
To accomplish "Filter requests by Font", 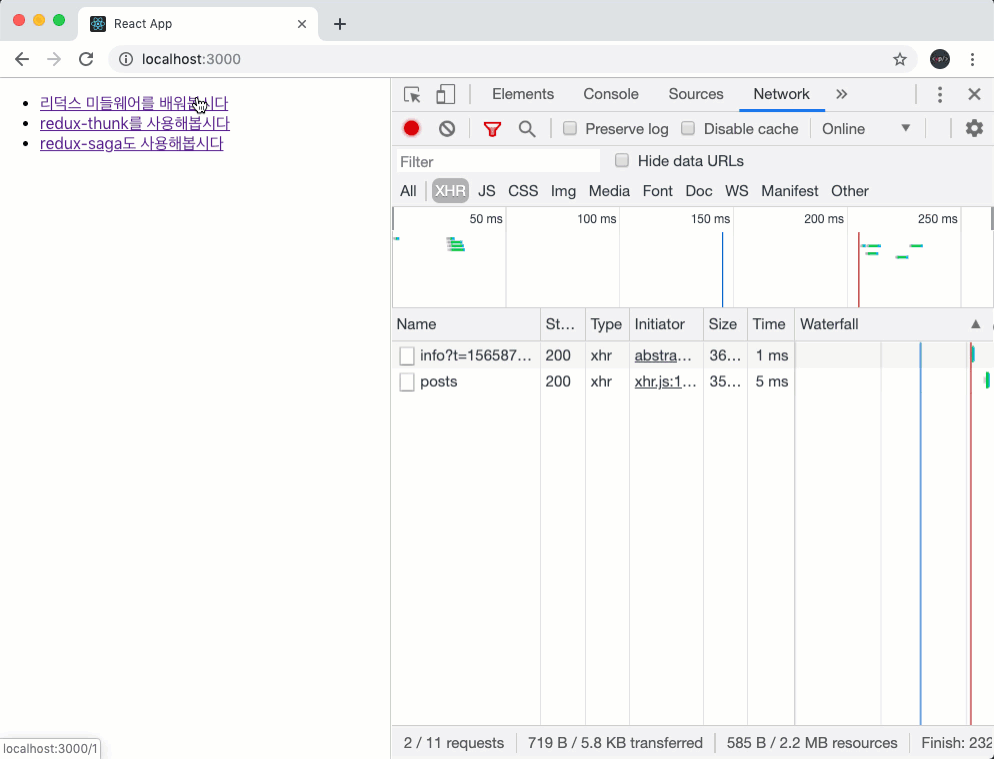I will 657,191.
